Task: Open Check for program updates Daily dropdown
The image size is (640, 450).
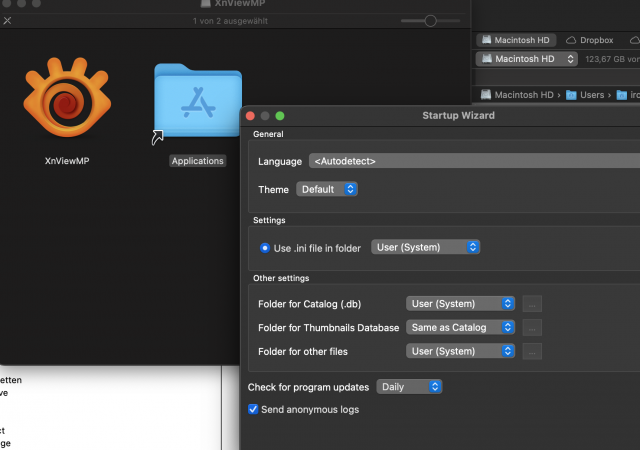Action: 409,387
